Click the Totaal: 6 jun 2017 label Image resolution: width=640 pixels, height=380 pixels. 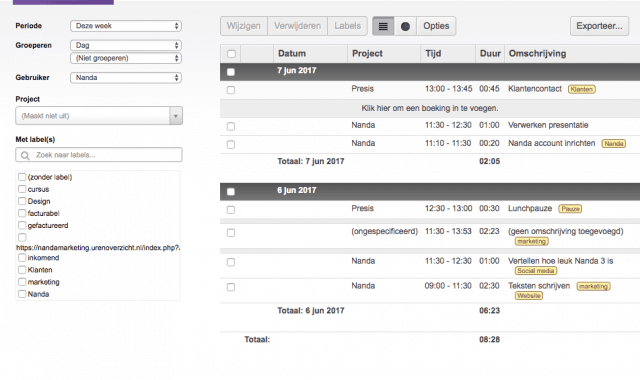tap(311, 311)
